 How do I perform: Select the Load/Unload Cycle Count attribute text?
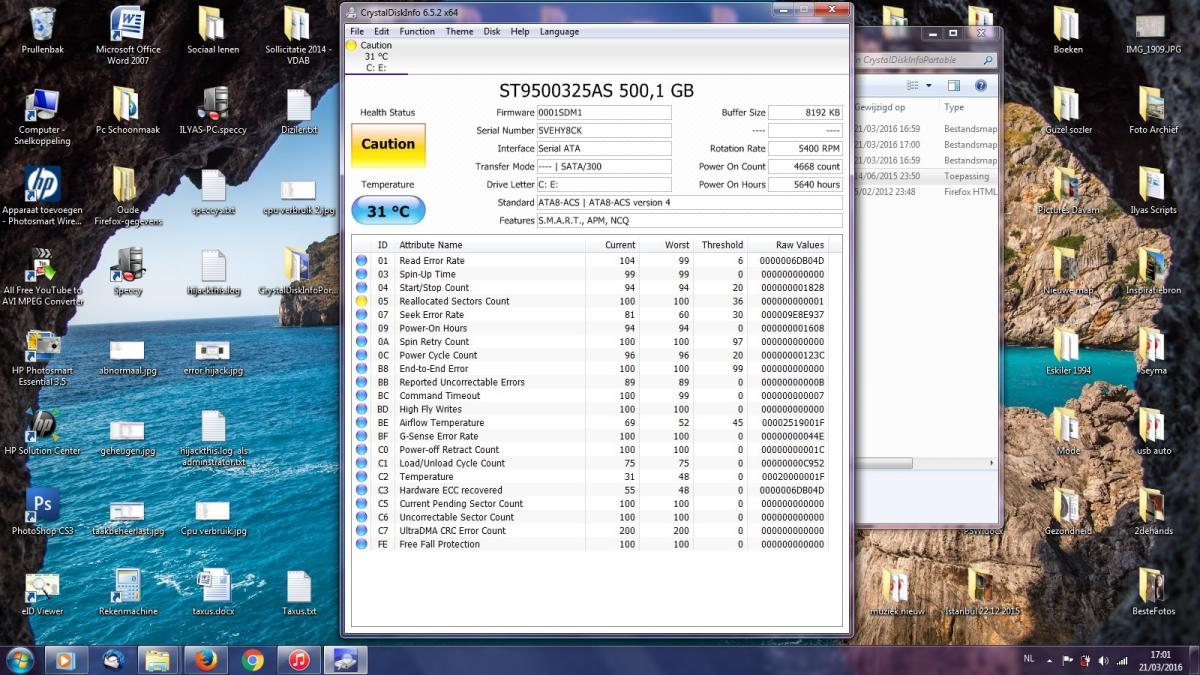(452, 463)
